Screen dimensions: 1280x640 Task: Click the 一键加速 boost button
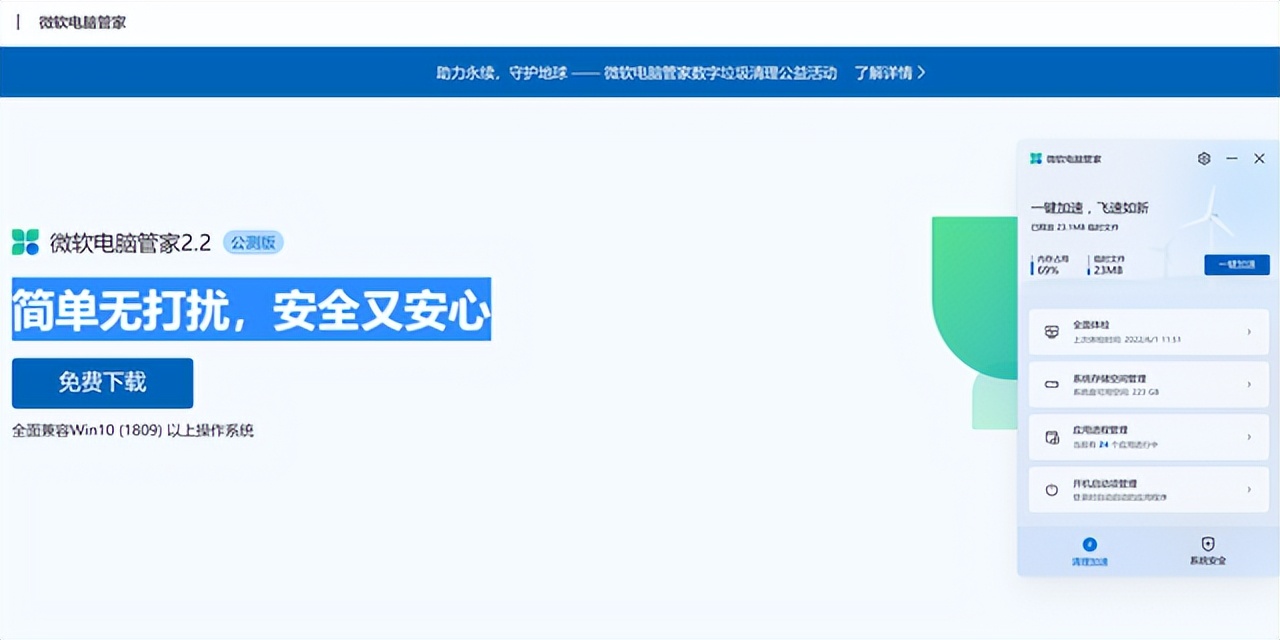1236,264
